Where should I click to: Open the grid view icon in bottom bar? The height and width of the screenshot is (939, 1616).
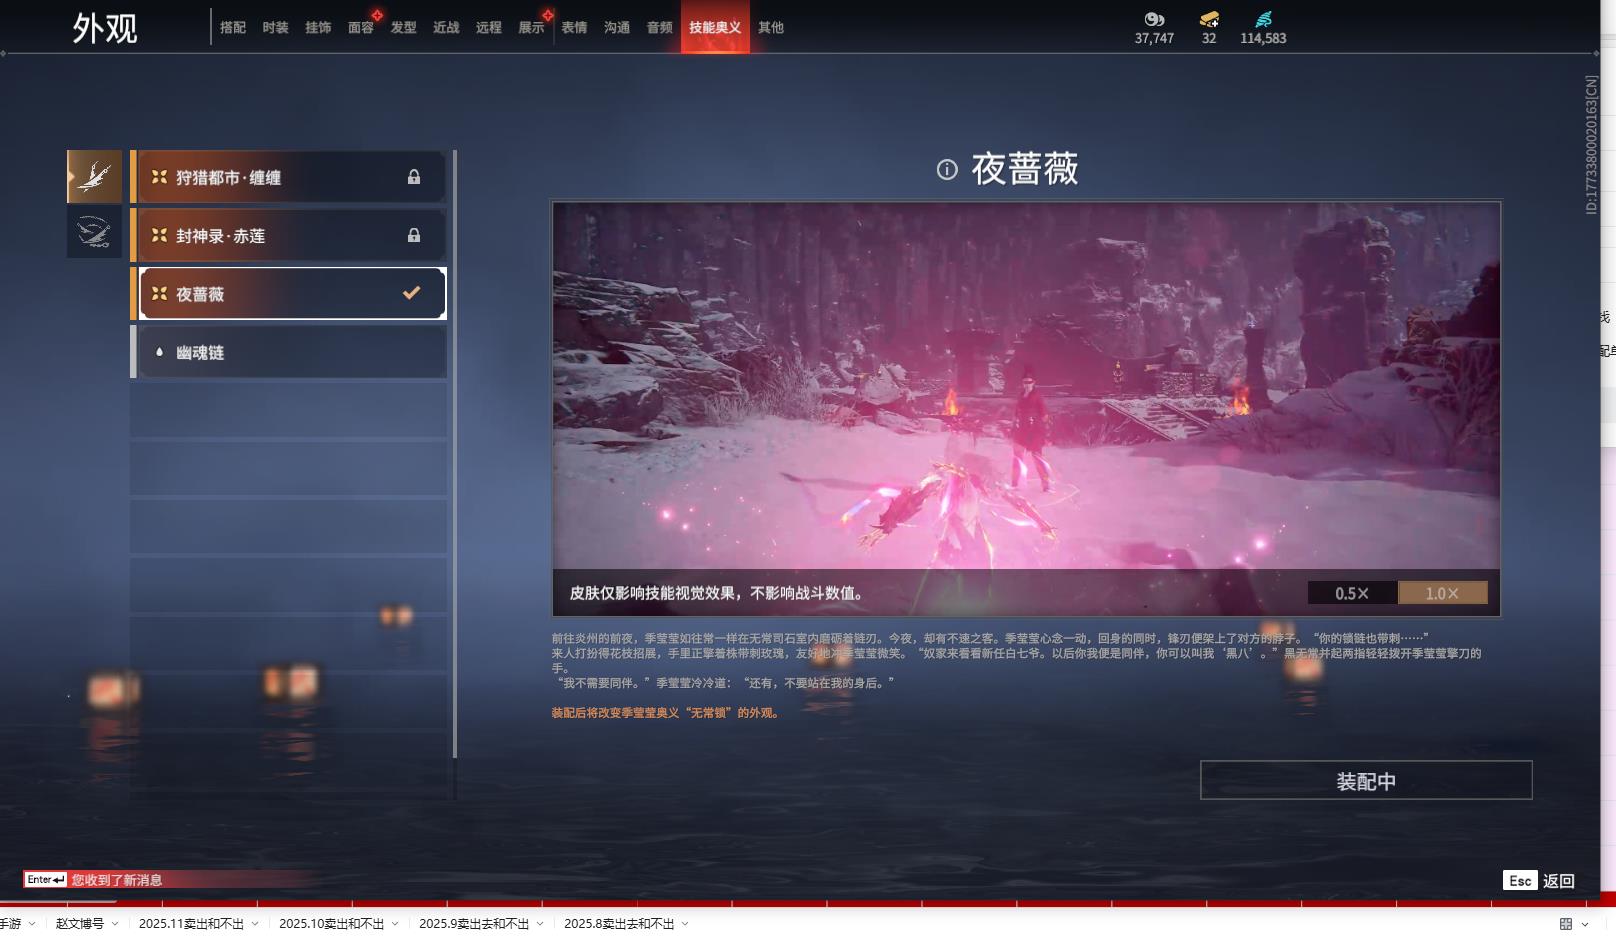pos(1565,924)
